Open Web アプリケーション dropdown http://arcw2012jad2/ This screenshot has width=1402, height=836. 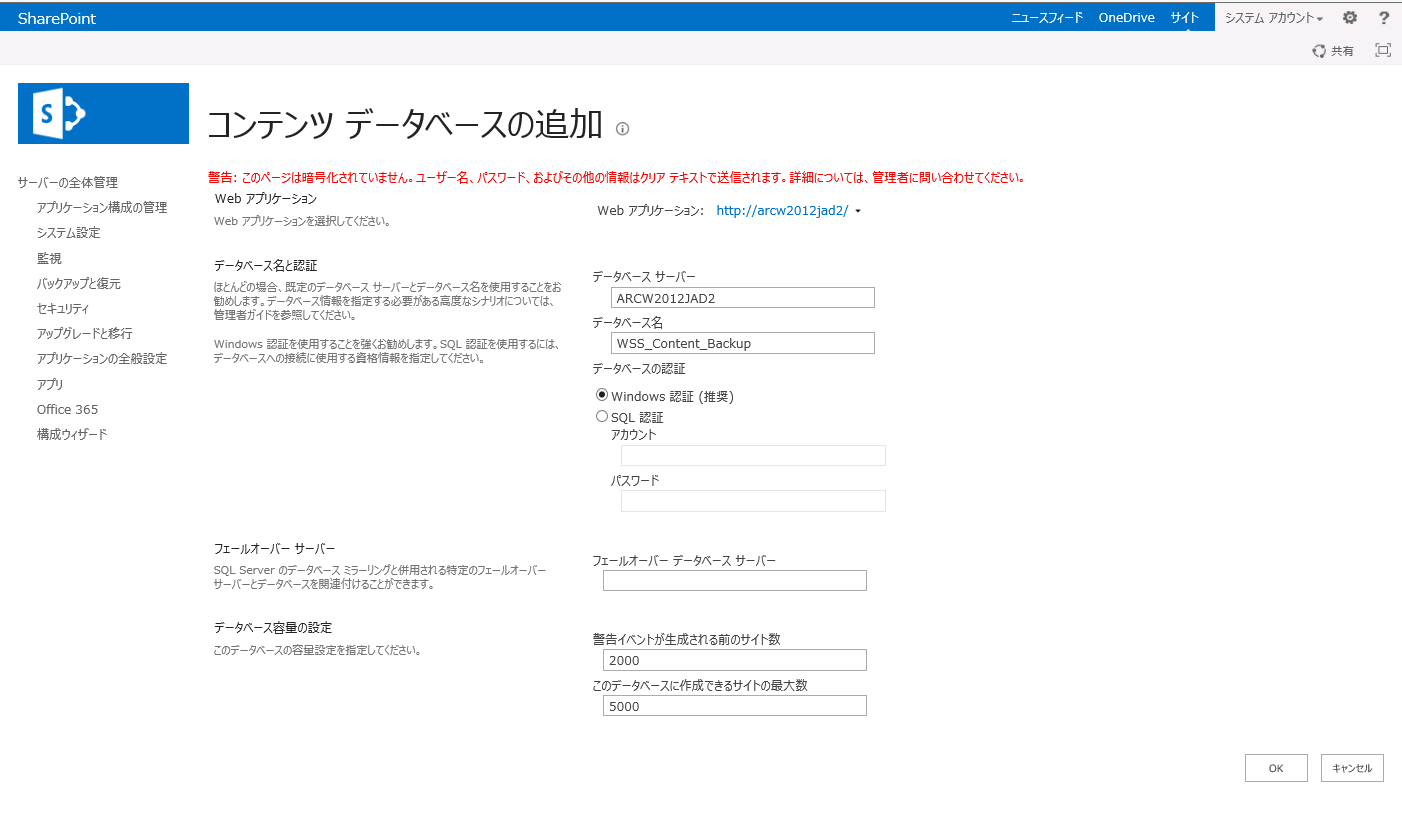click(x=789, y=211)
